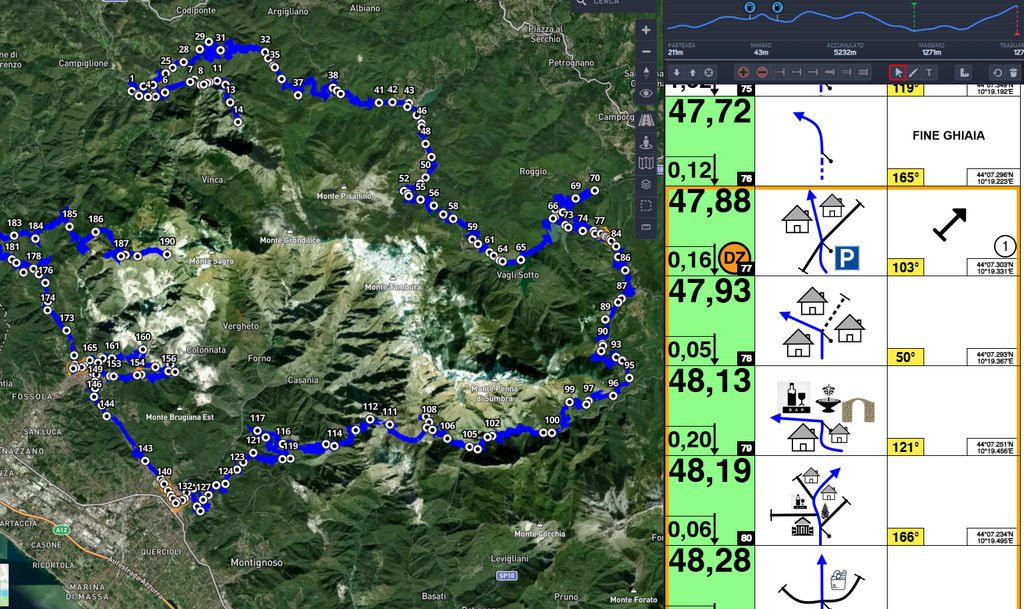1024x609 pixels.
Task: Activate dashed rectangle selection tool
Action: pyautogui.click(x=646, y=206)
